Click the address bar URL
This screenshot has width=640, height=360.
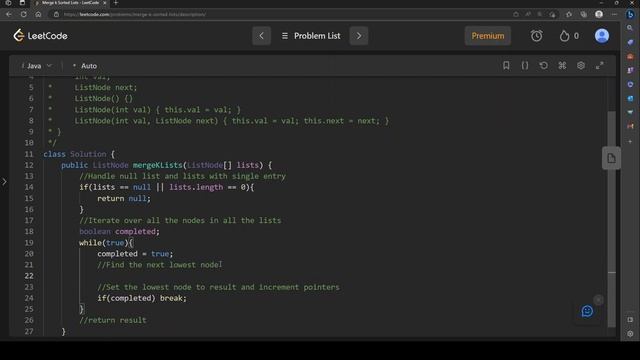click(x=135, y=14)
